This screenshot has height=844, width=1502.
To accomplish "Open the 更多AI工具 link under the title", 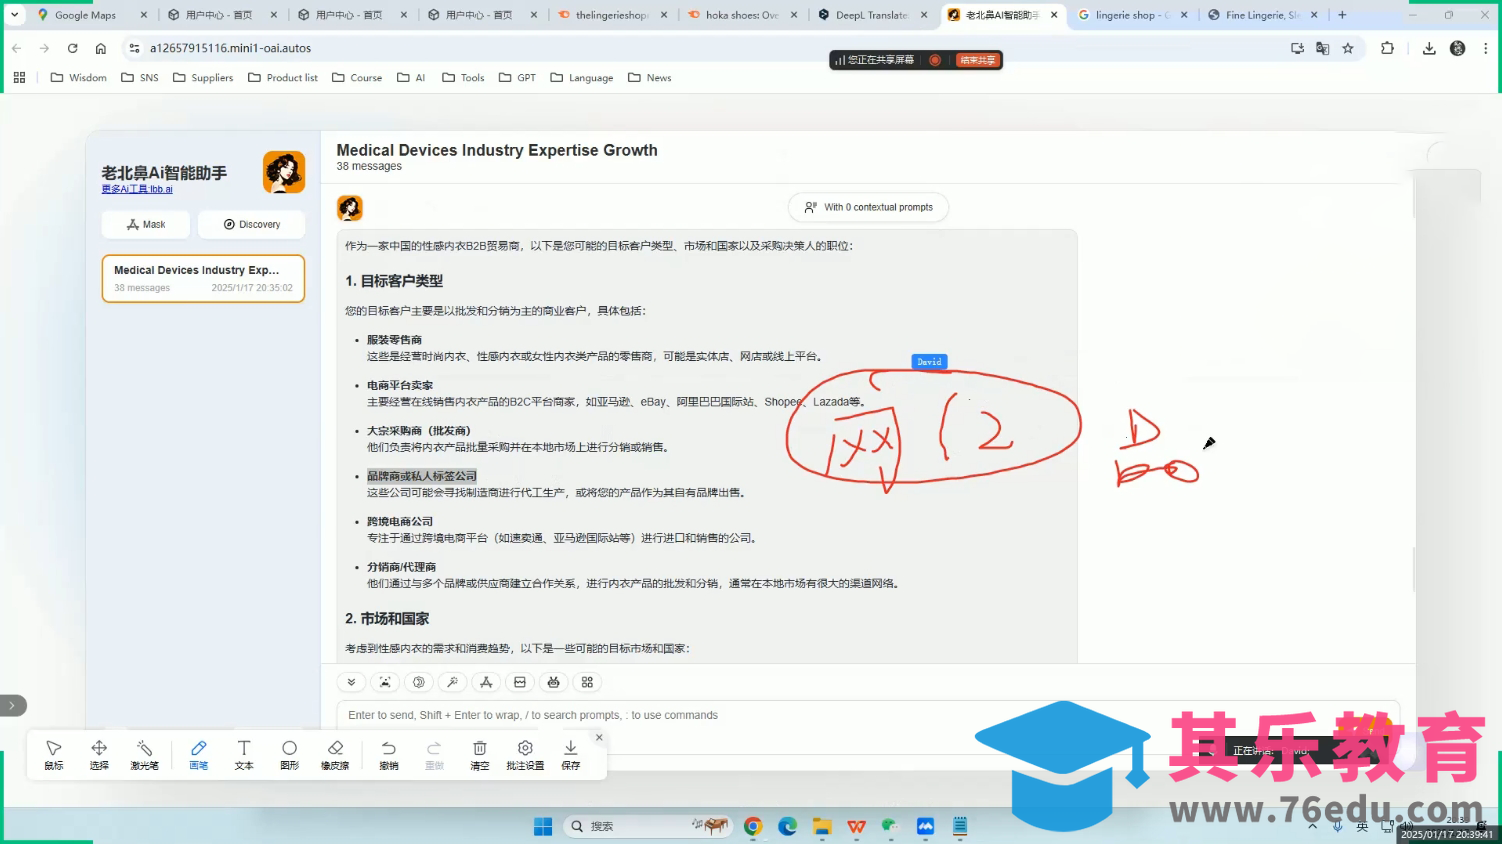I will point(137,189).
